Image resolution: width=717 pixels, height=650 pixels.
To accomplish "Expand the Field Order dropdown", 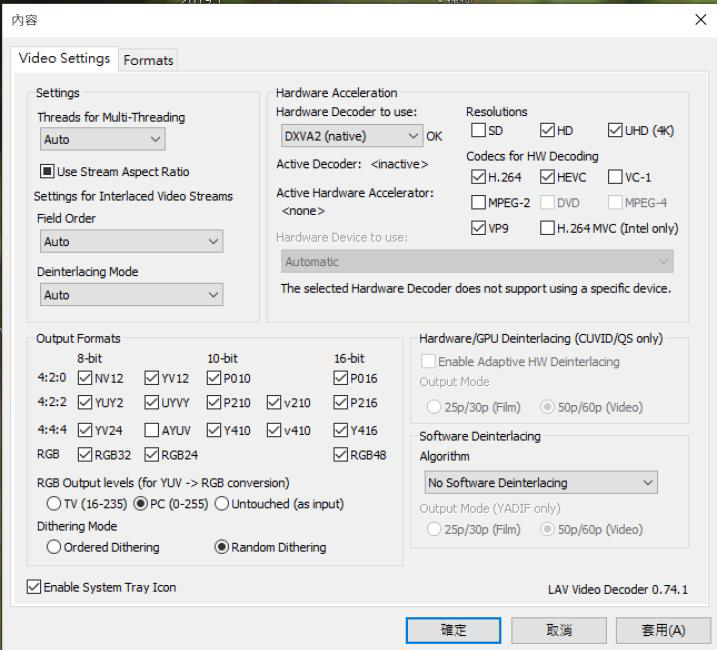I will [x=131, y=242].
